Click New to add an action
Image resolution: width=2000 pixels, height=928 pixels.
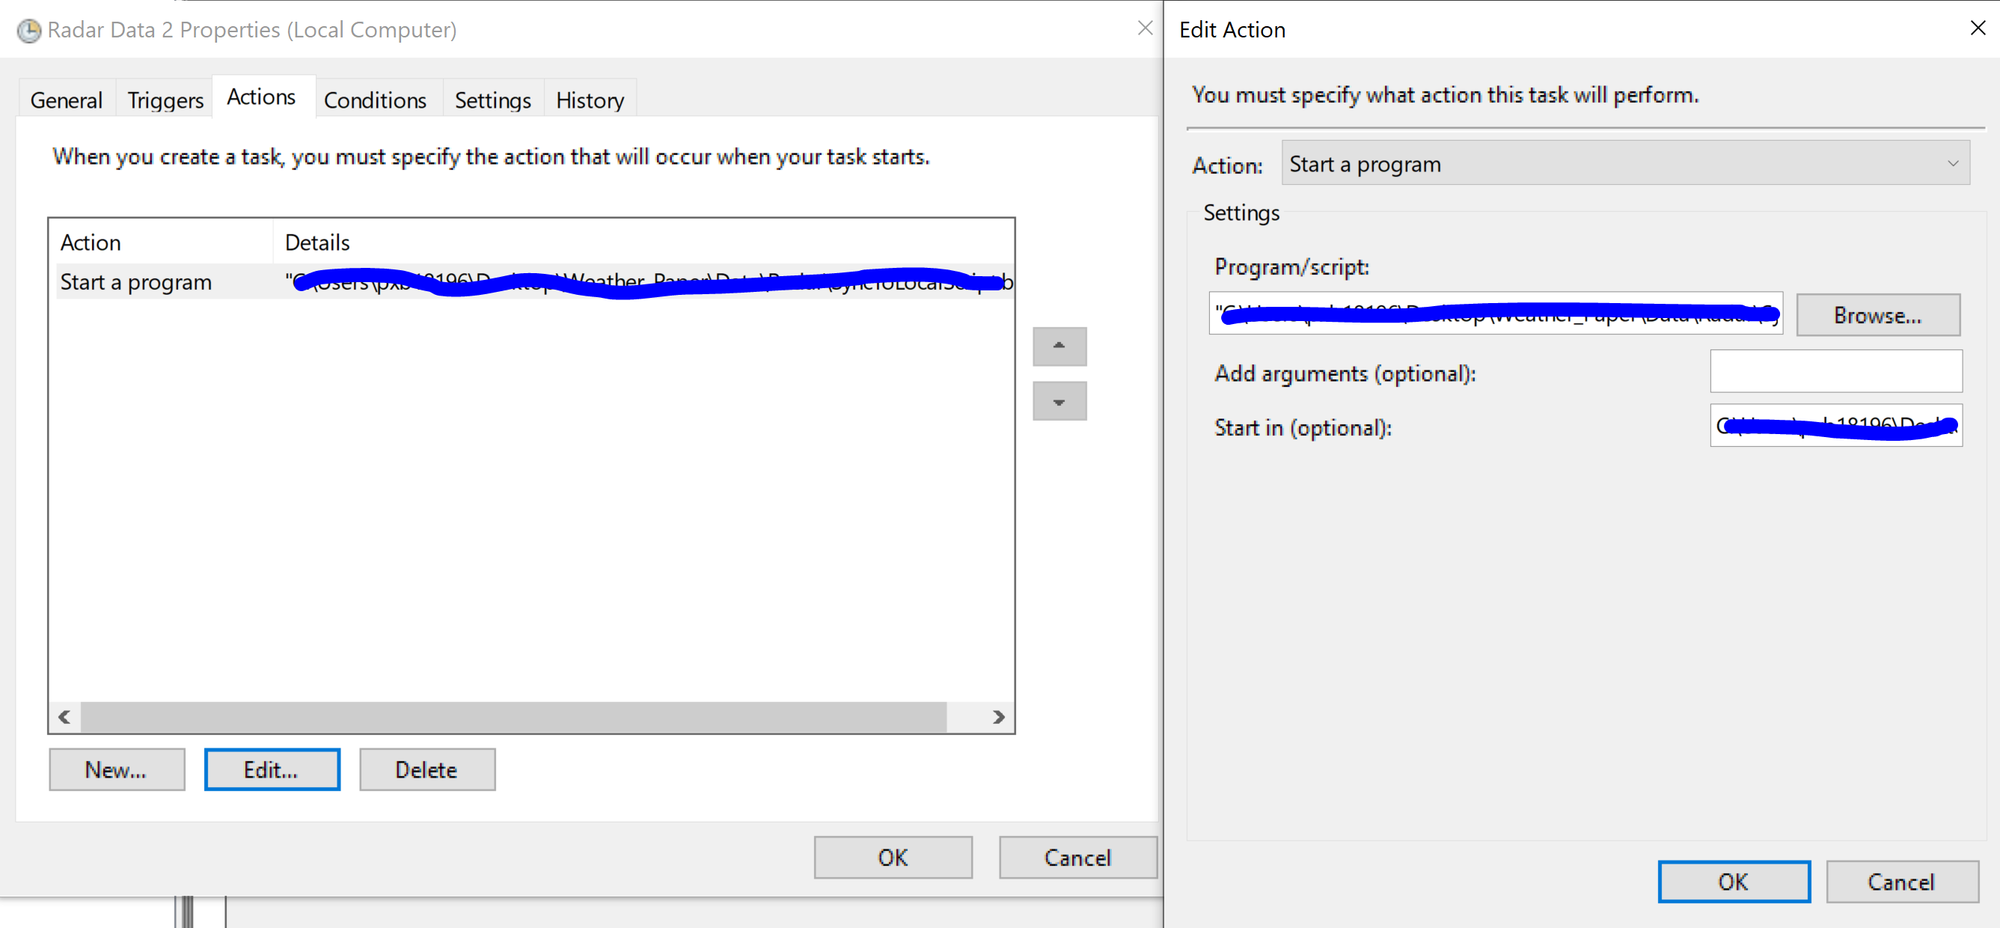[x=116, y=769]
